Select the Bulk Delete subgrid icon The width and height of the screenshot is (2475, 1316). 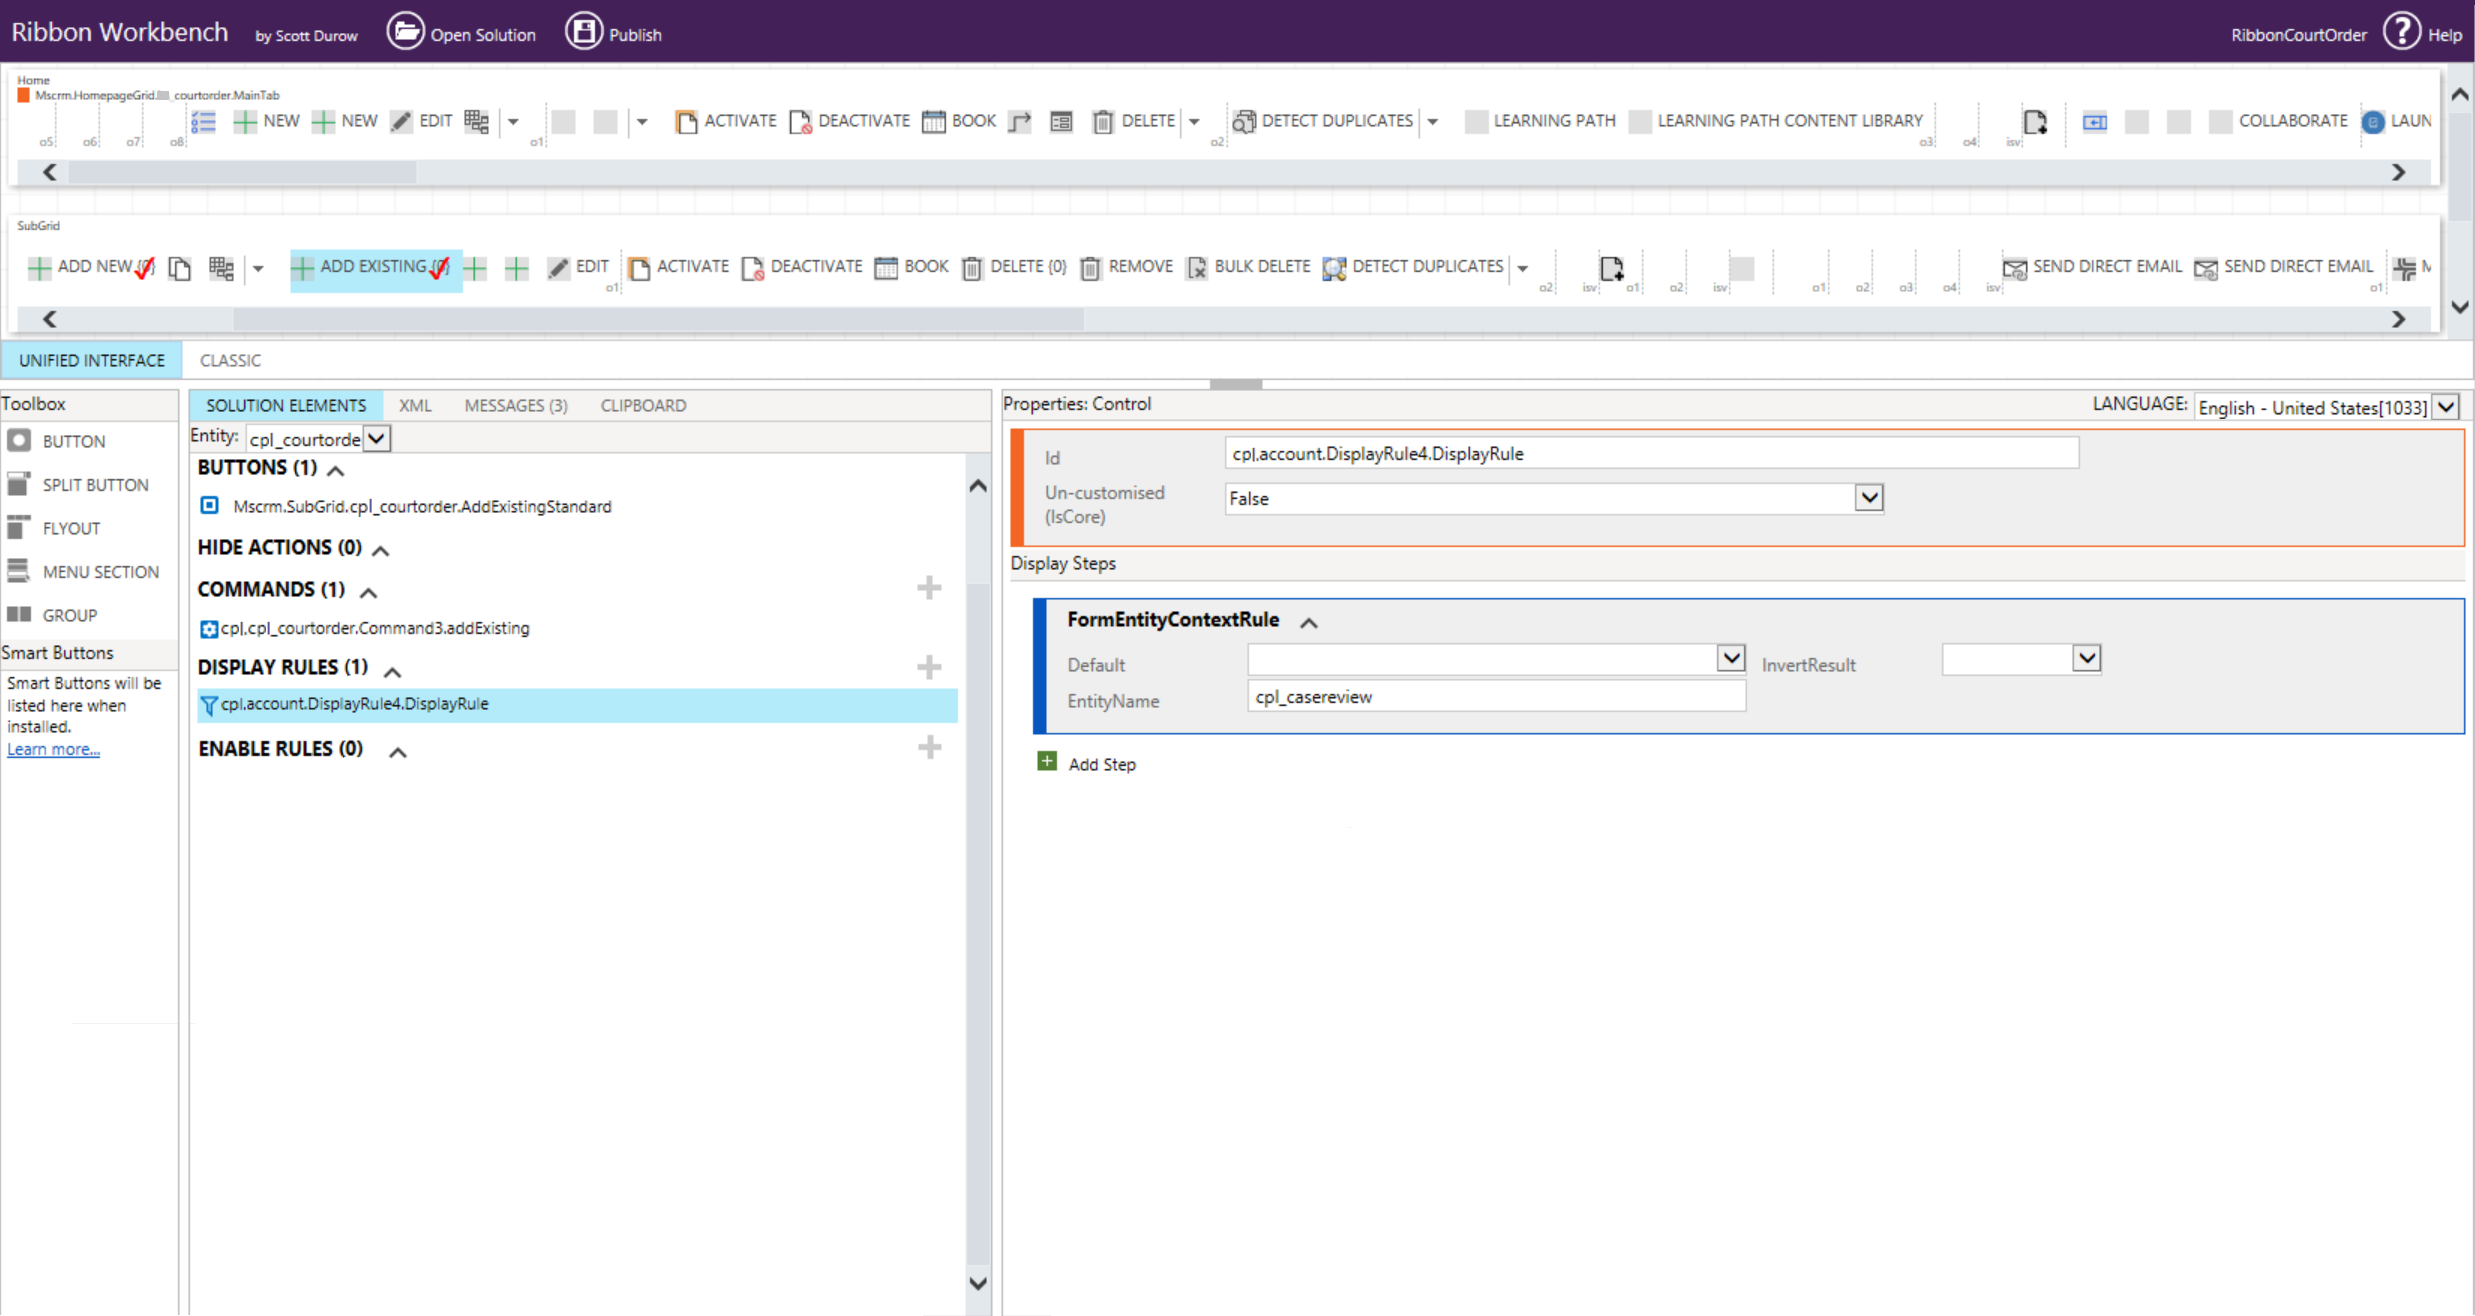pyautogui.click(x=1197, y=268)
